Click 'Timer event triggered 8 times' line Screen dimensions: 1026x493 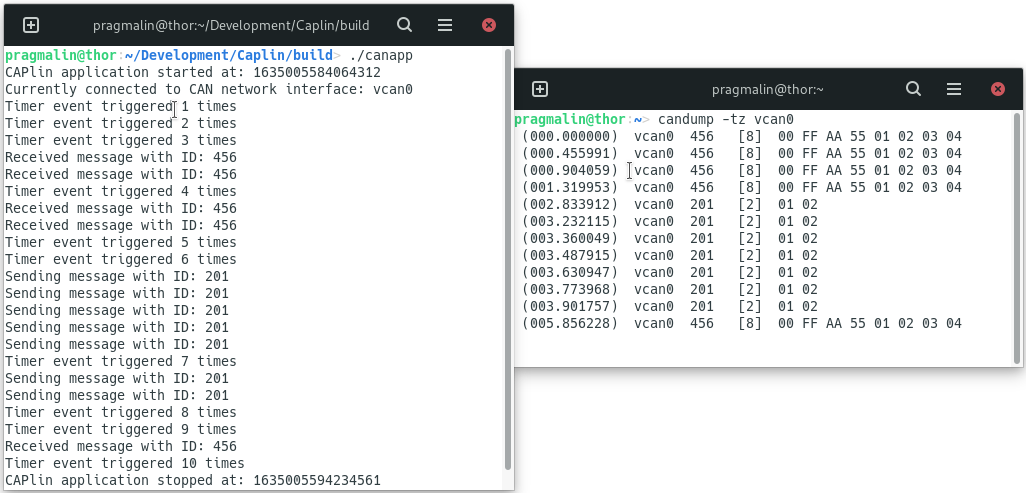tap(120, 412)
